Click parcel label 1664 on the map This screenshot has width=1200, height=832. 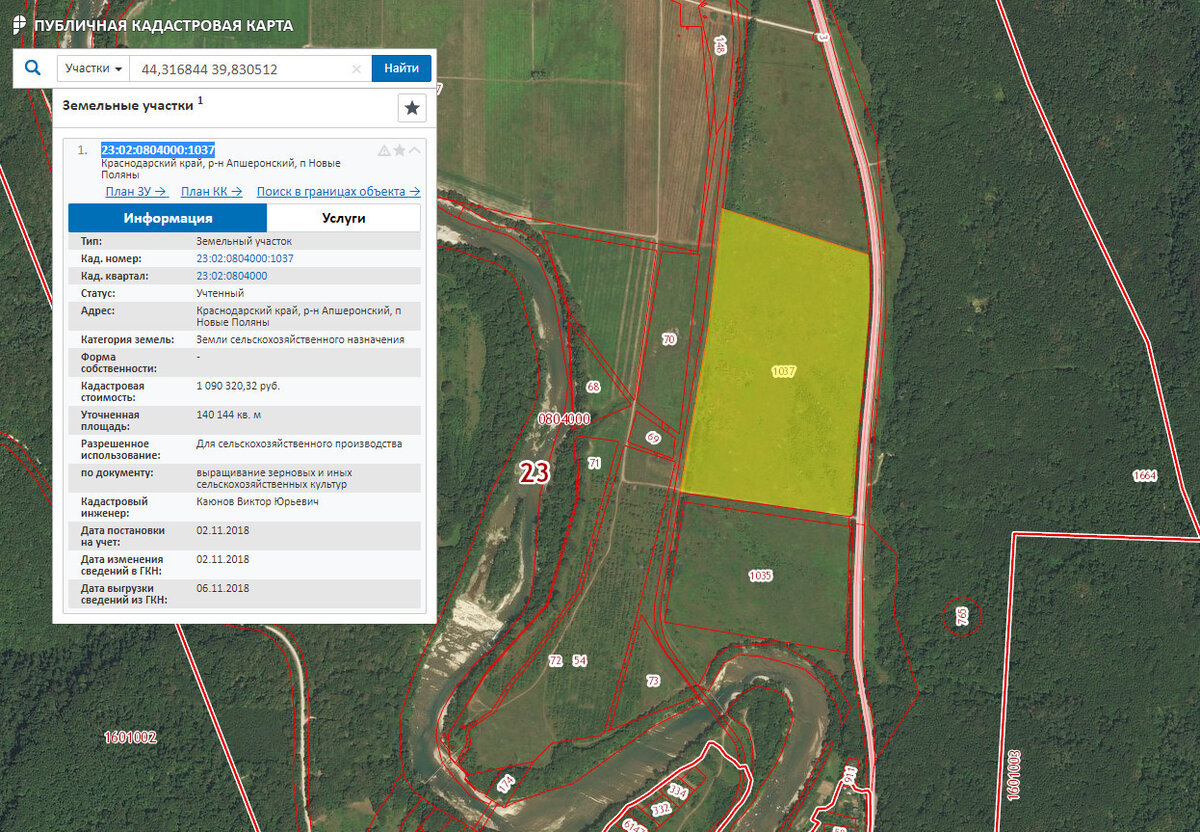coord(1145,476)
